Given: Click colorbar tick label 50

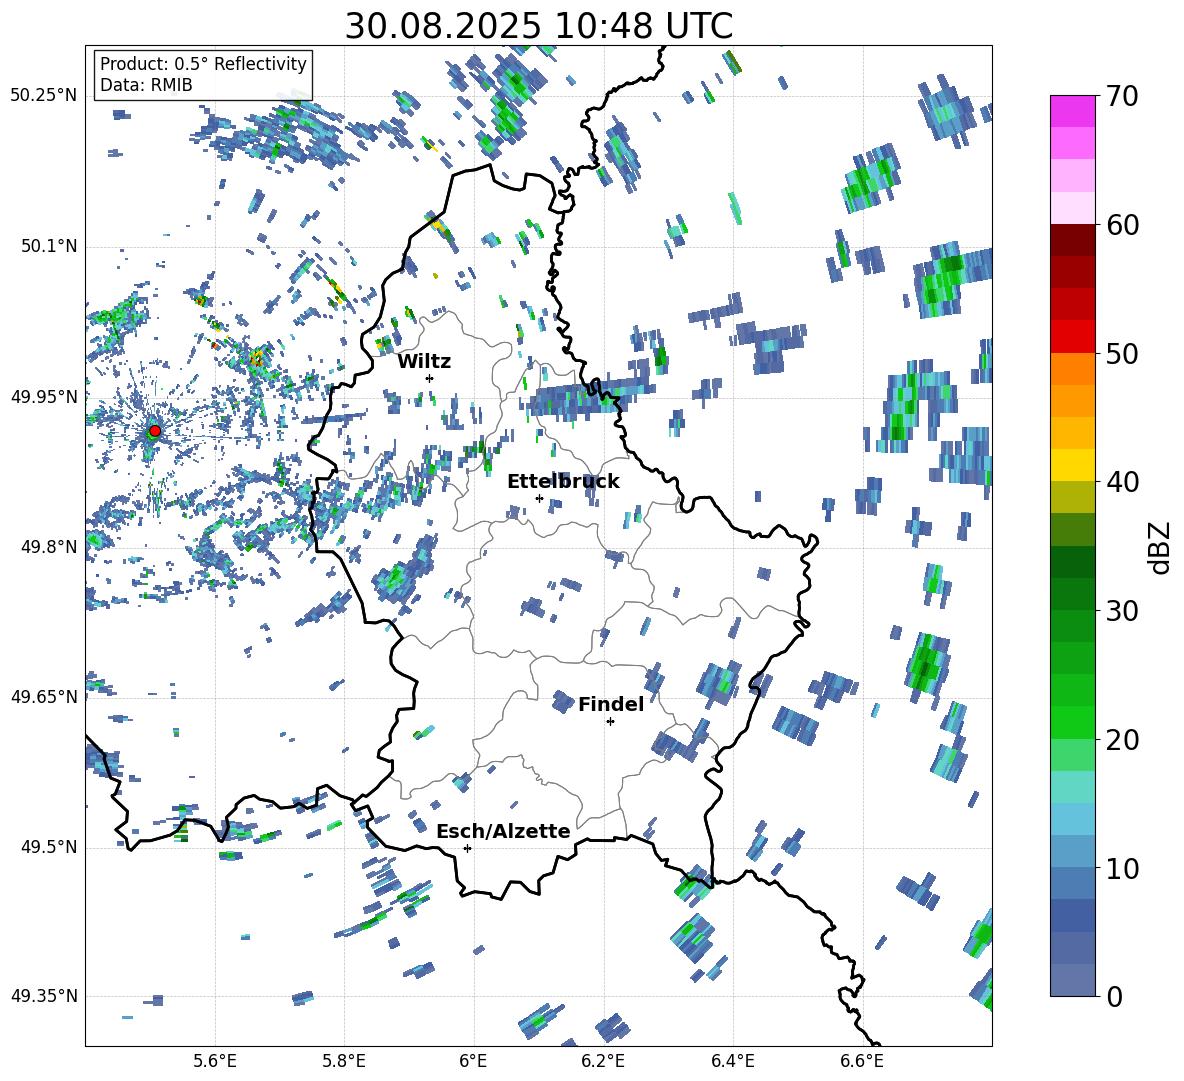Looking at the screenshot, I should [1122, 353].
